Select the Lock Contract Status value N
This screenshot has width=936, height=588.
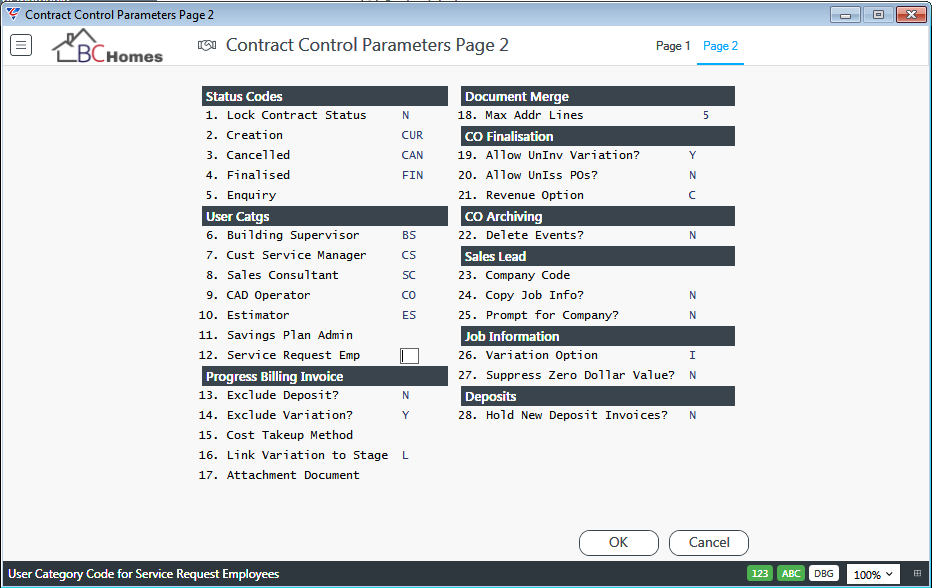coord(405,115)
